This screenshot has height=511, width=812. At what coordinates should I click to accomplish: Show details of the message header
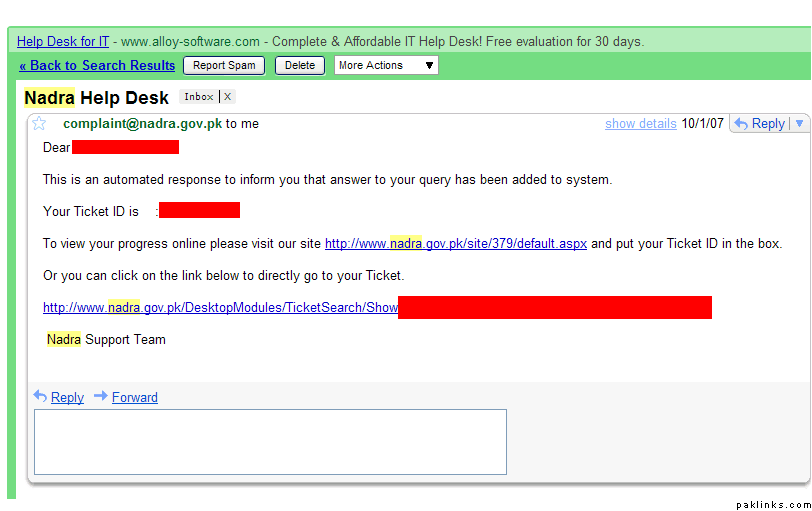pos(640,124)
